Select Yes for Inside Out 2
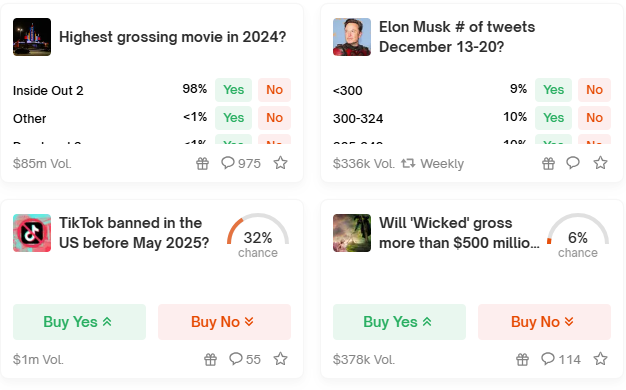The height and width of the screenshot is (390, 626). click(234, 90)
